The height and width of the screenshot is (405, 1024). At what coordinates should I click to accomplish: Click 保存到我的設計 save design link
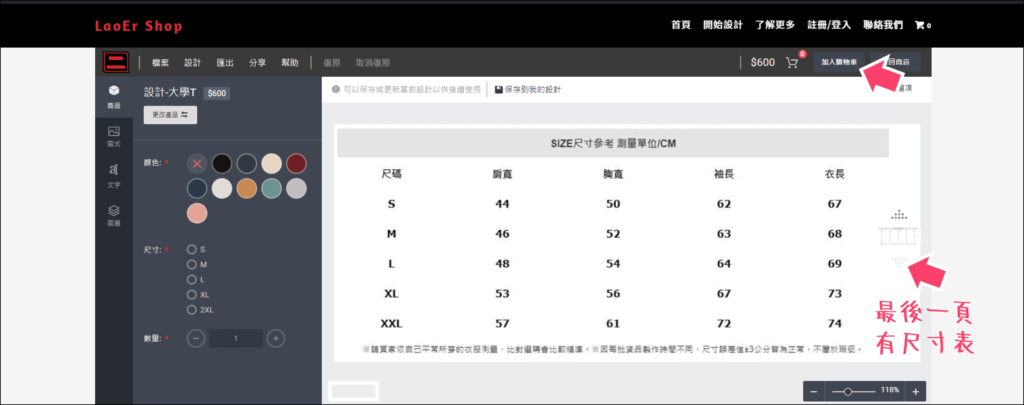(528, 90)
